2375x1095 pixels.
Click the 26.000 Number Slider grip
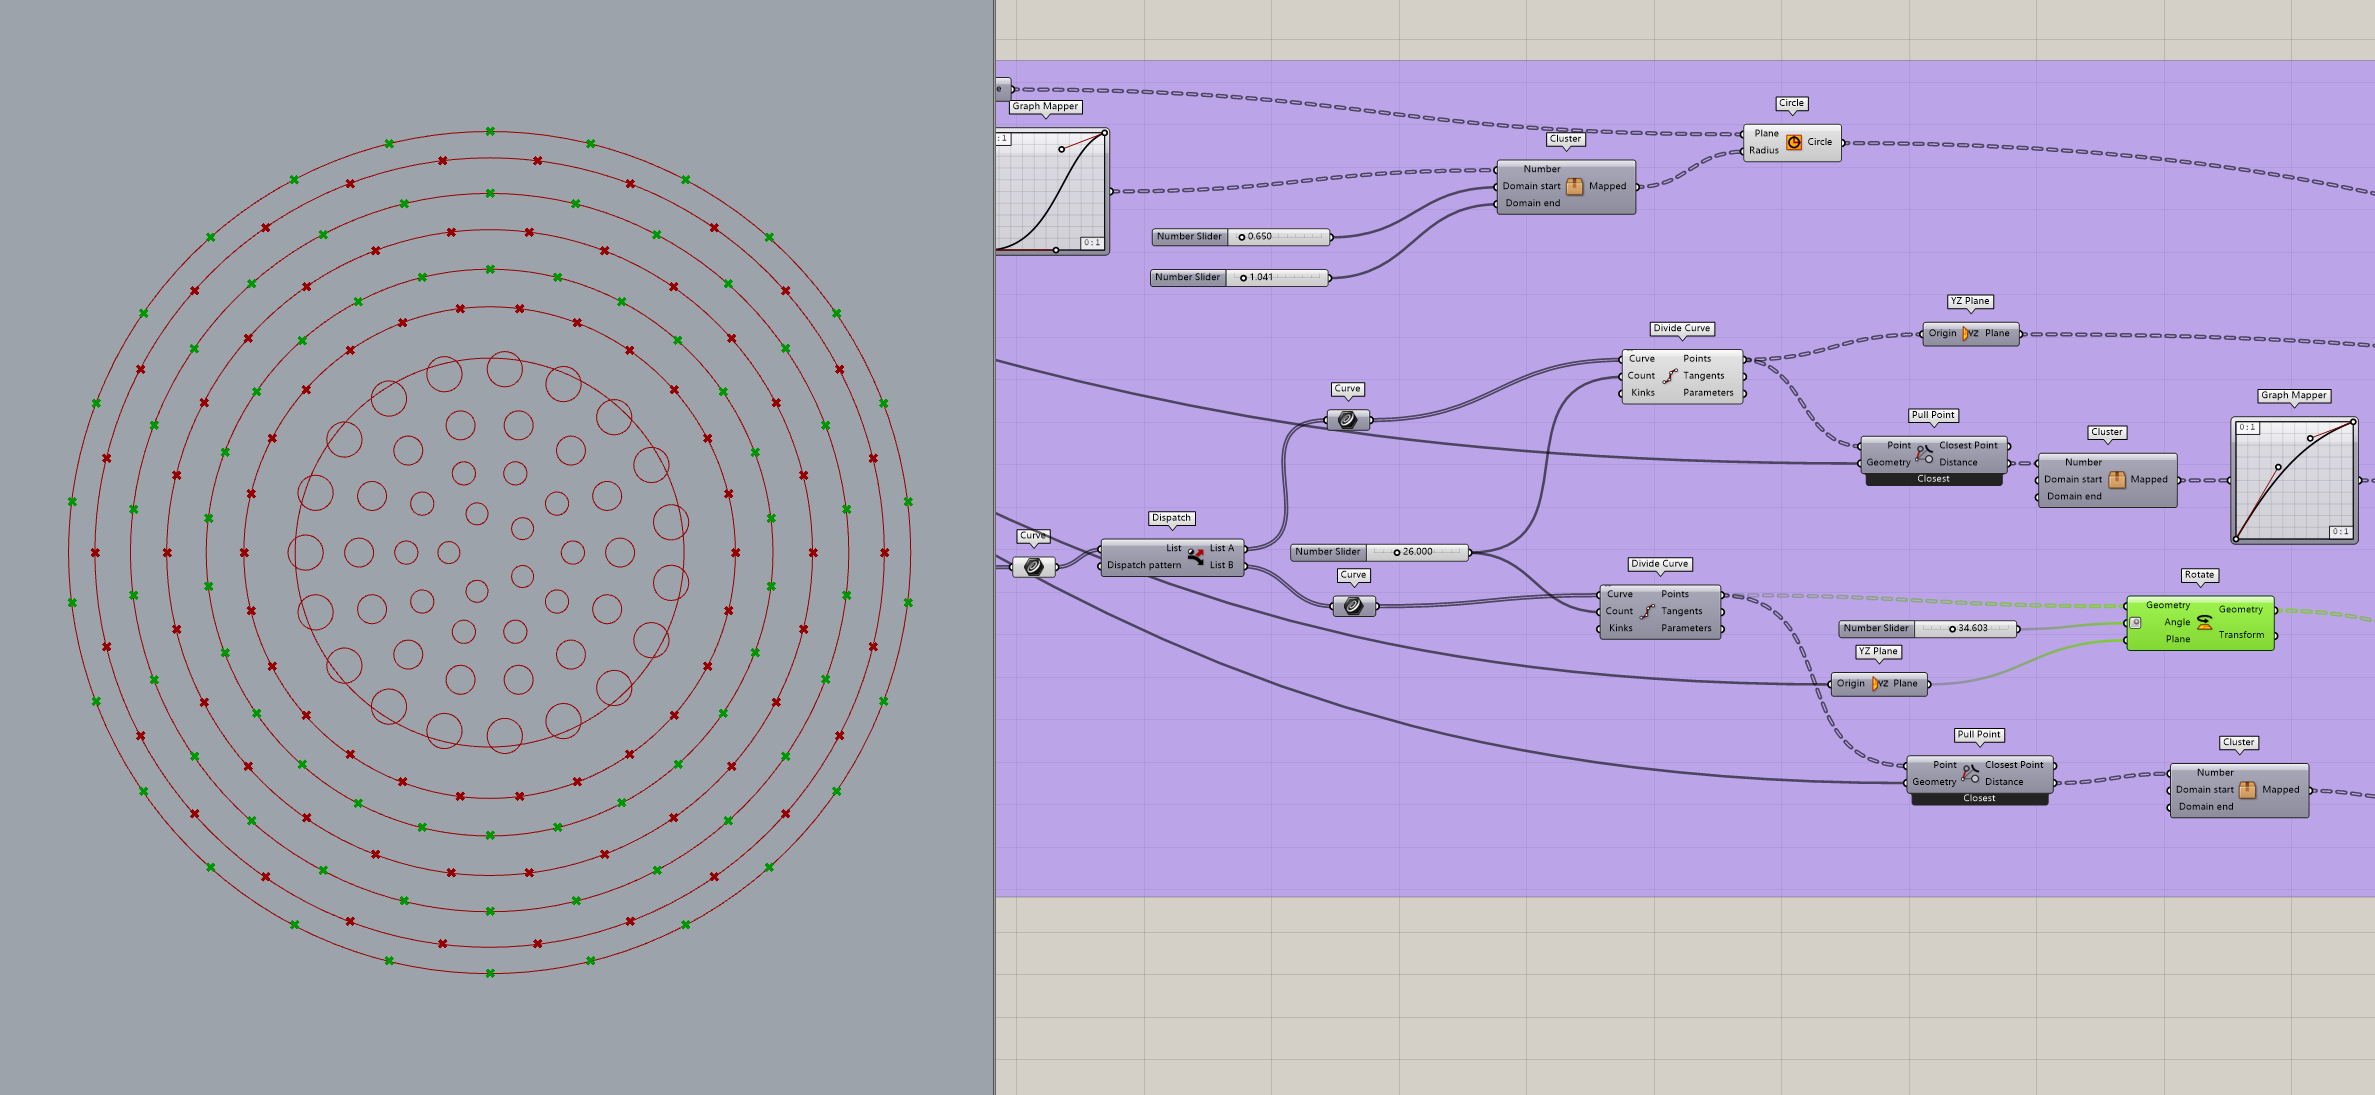(1396, 552)
